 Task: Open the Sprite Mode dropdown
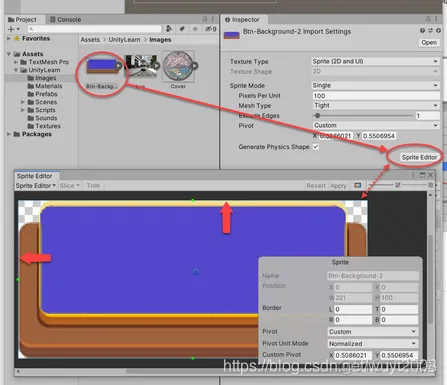(x=375, y=85)
